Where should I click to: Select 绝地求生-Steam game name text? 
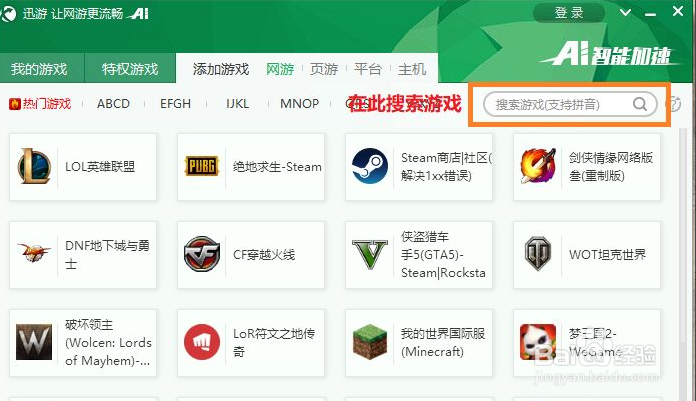[277, 167]
